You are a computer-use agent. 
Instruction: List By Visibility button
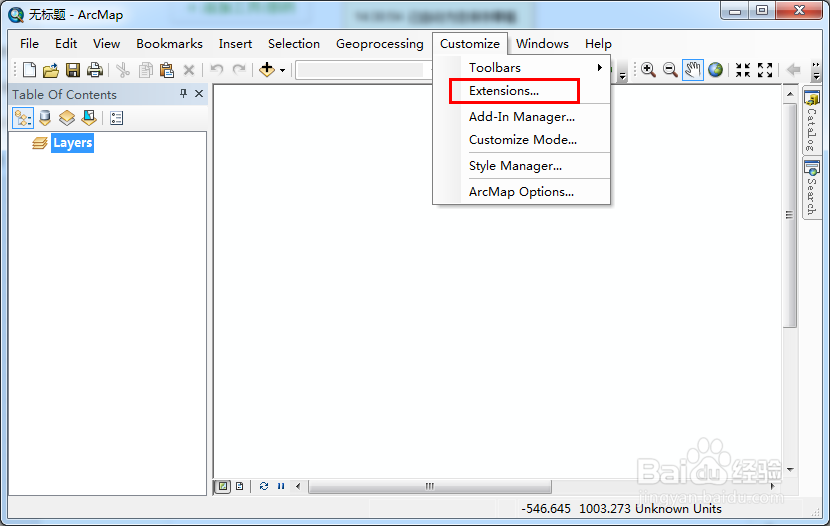click(67, 118)
